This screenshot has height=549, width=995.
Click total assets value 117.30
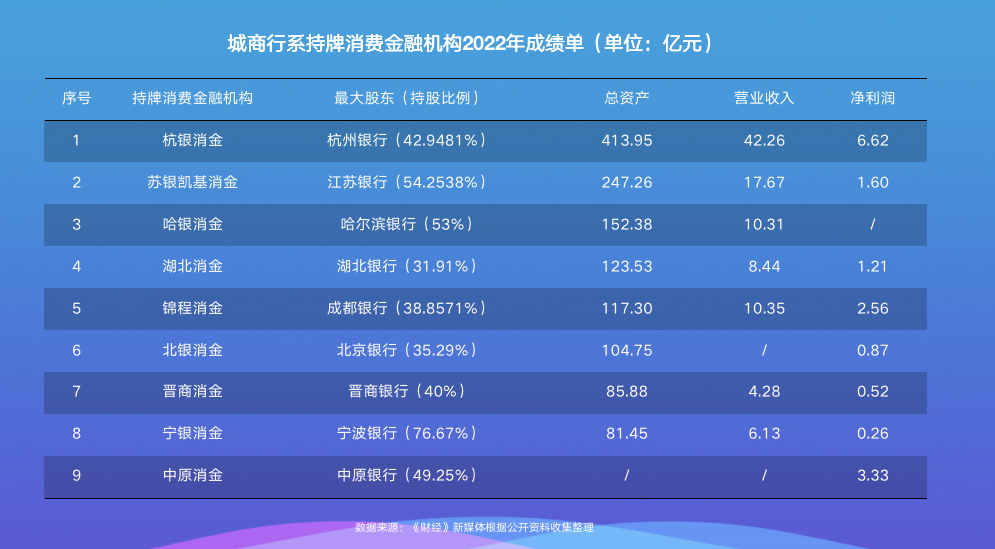click(x=626, y=308)
